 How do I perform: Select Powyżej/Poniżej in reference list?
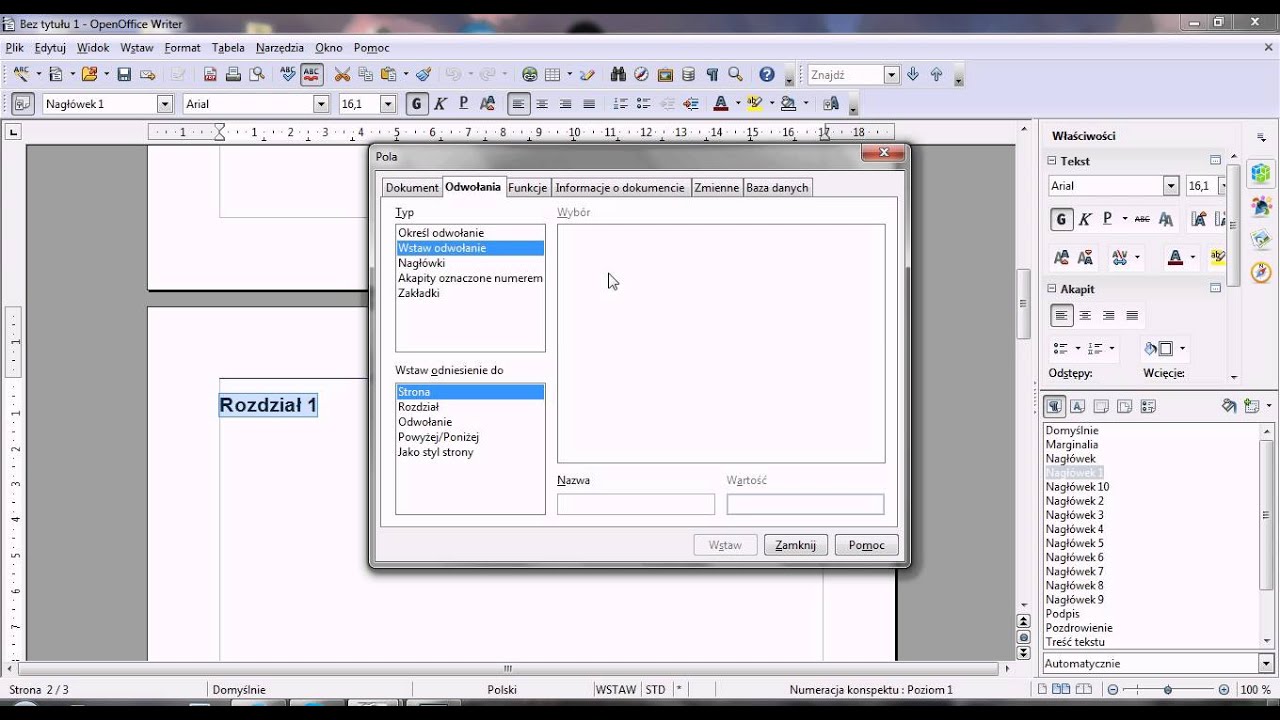[x=470, y=437]
